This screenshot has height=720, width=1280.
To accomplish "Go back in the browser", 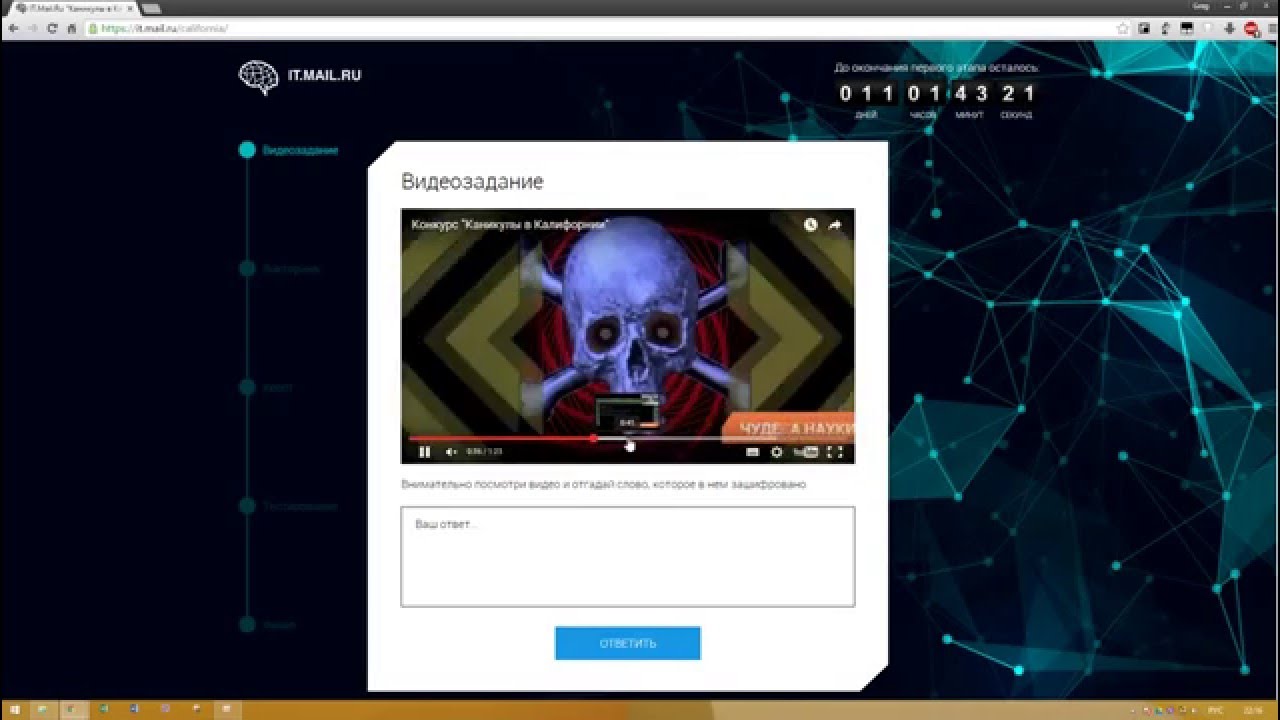I will tap(13, 29).
